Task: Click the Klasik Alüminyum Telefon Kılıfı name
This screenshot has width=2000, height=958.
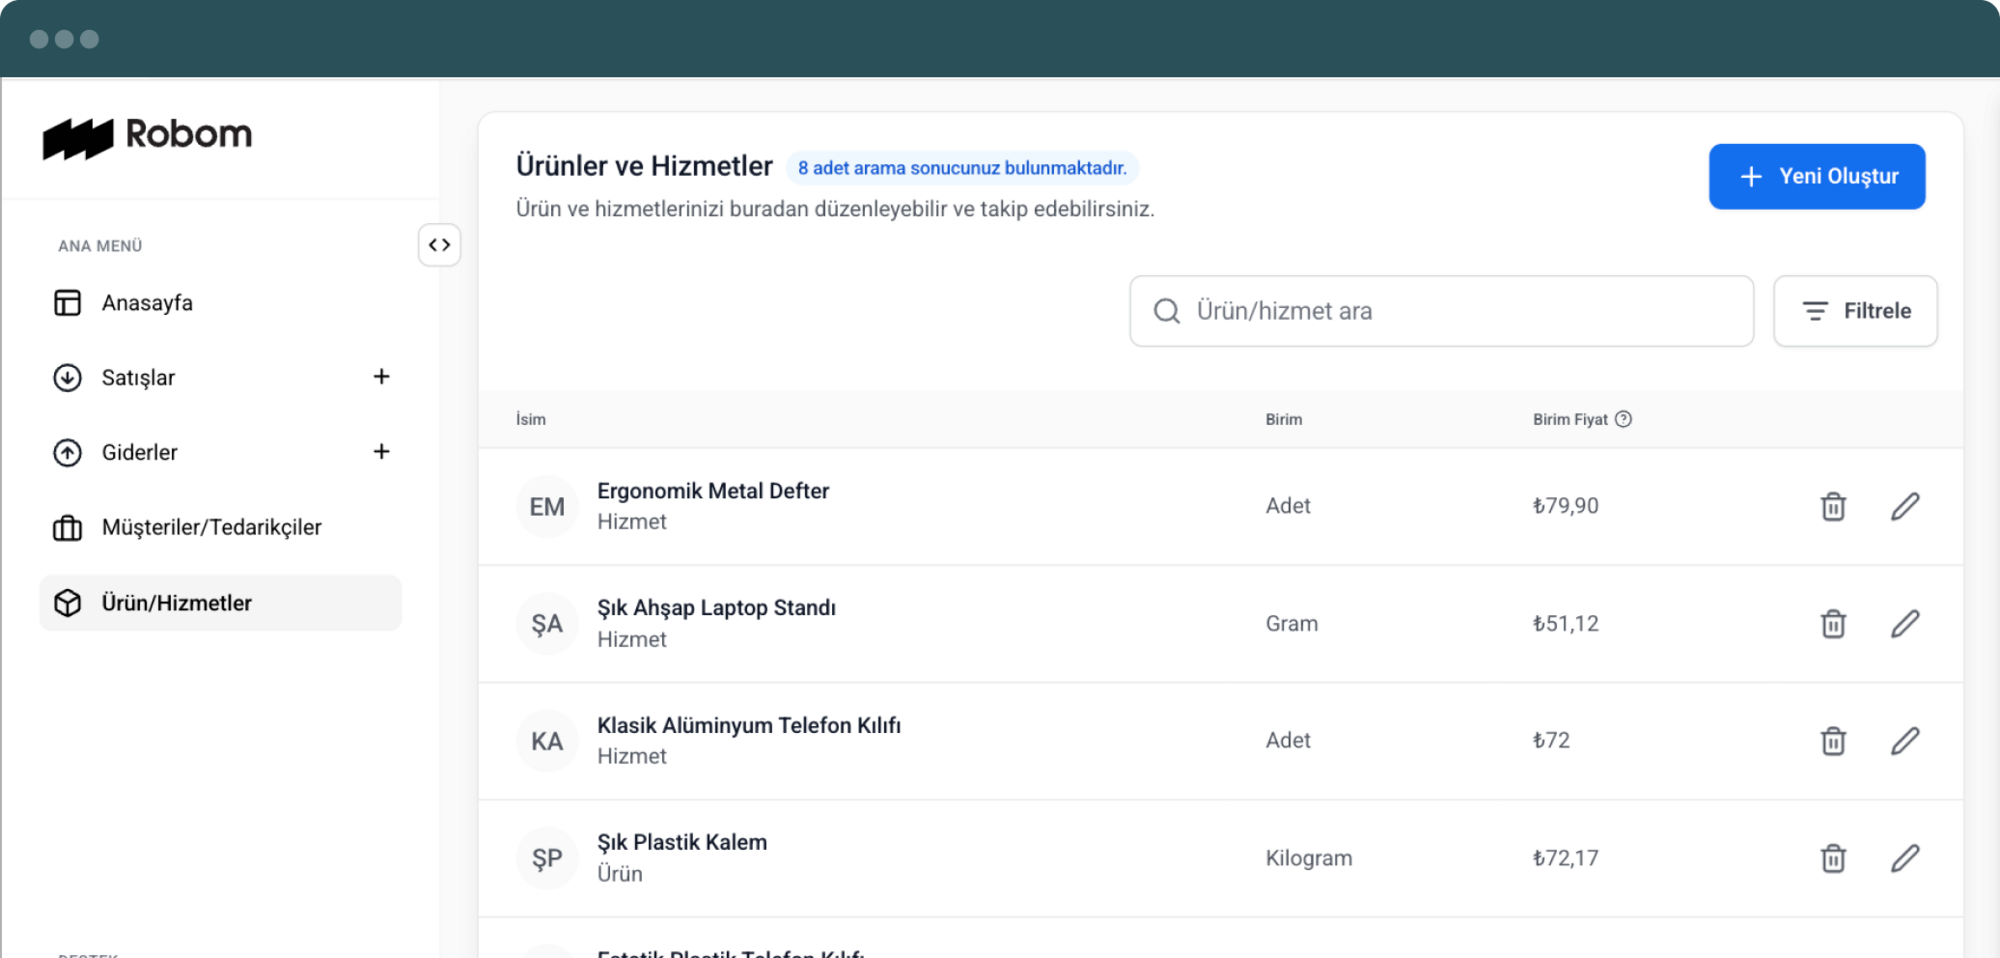Action: [749, 725]
